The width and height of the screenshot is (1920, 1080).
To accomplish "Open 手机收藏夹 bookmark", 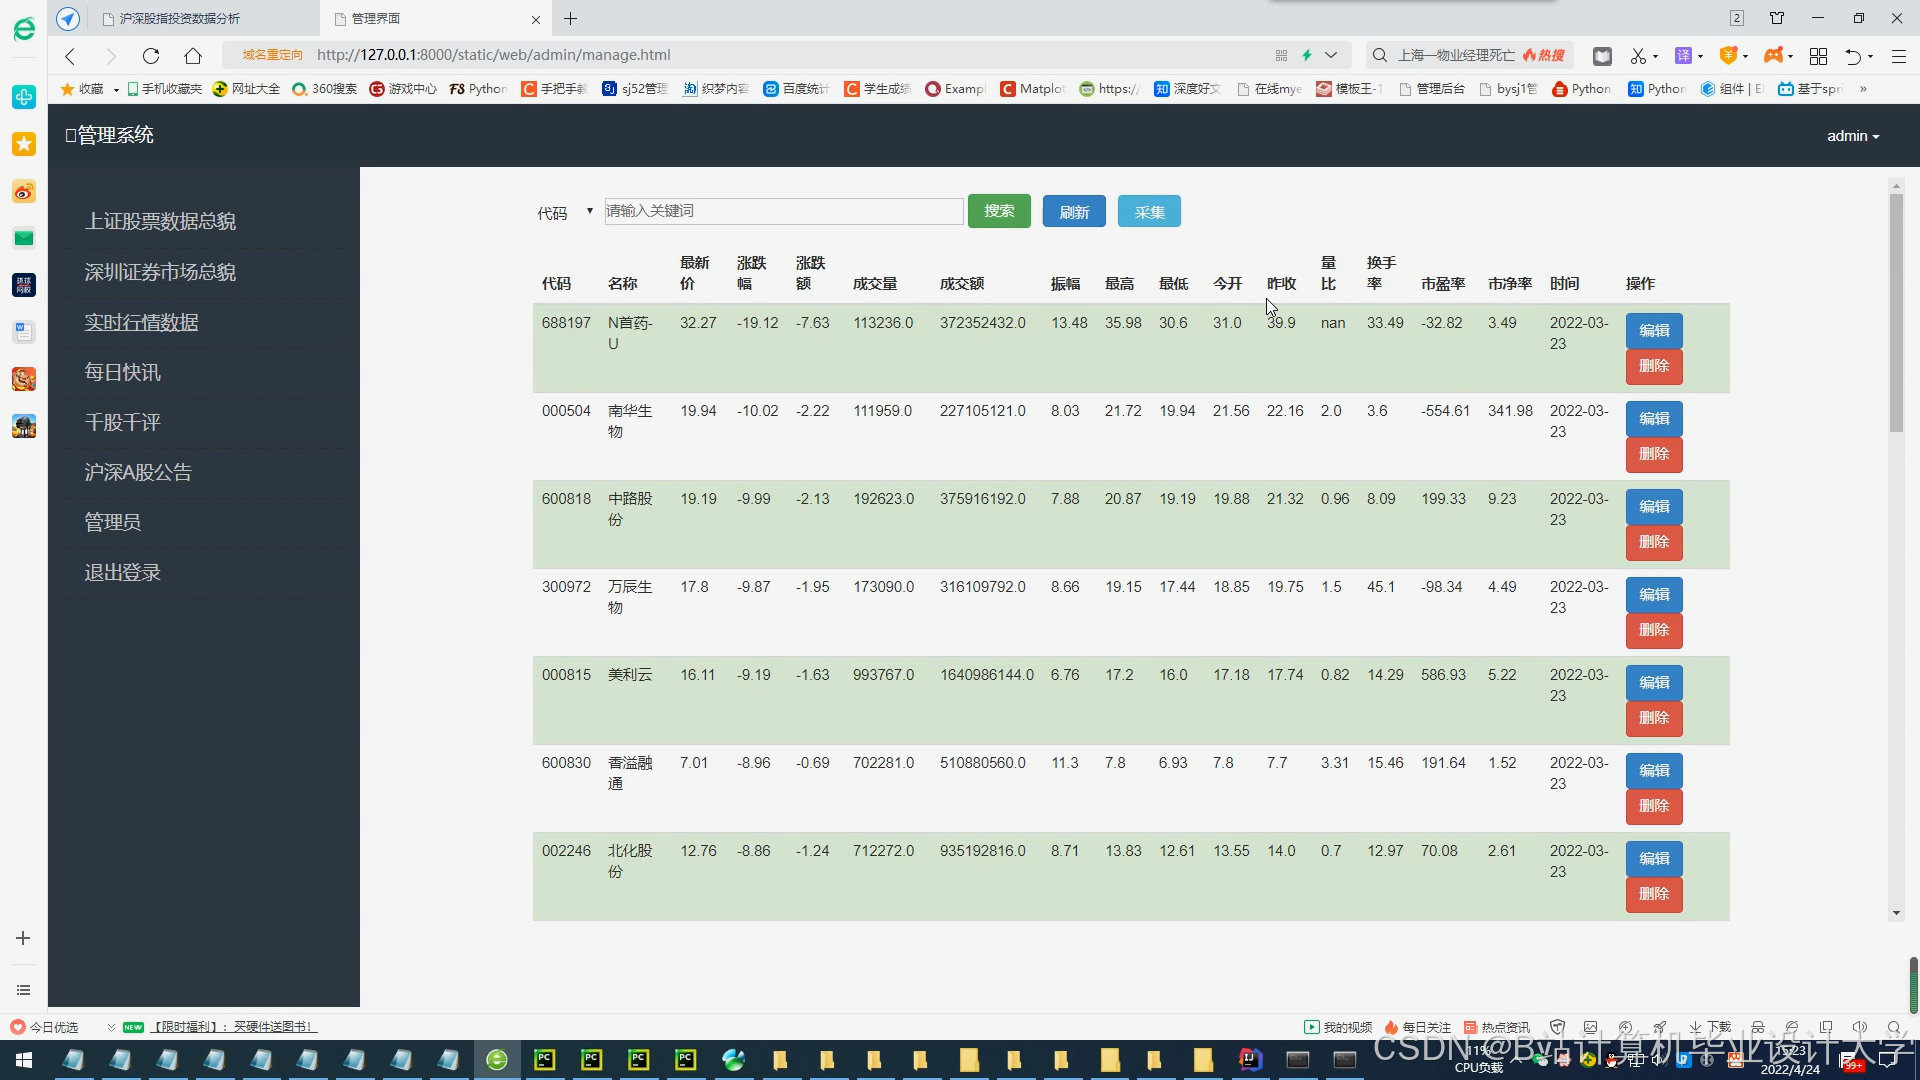I will click(164, 89).
